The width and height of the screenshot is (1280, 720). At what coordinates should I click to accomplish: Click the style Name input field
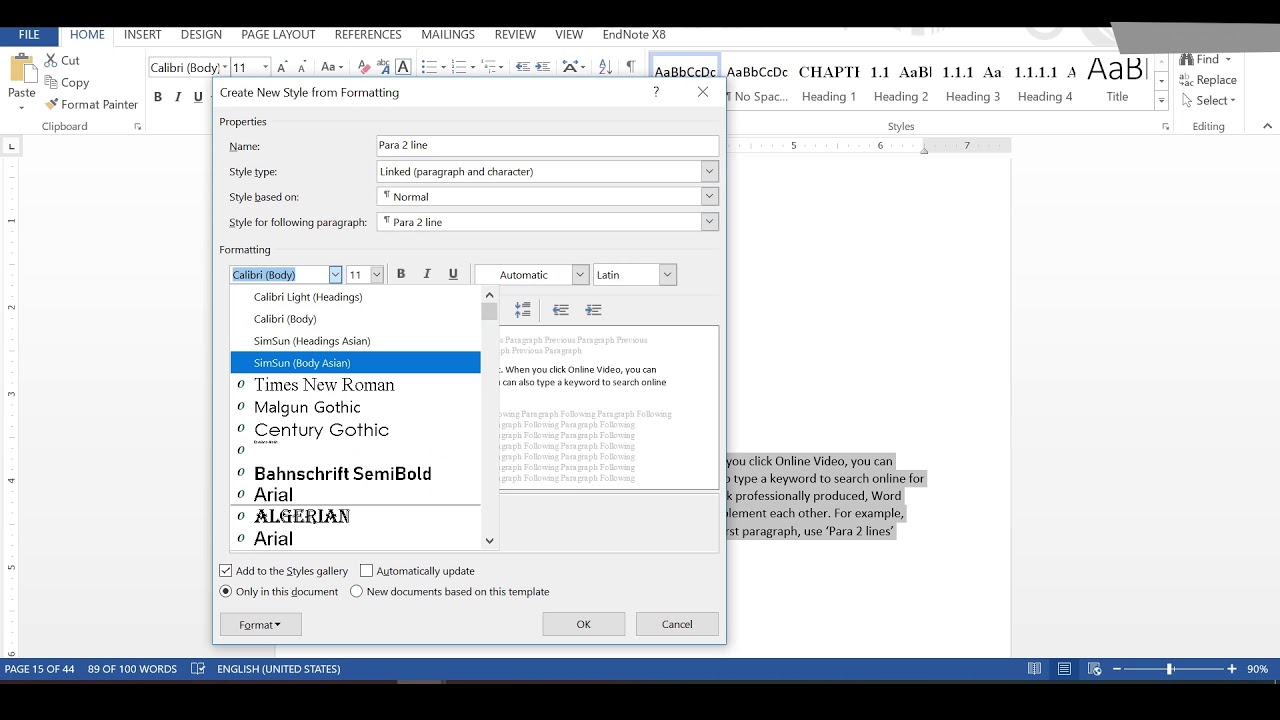(547, 146)
